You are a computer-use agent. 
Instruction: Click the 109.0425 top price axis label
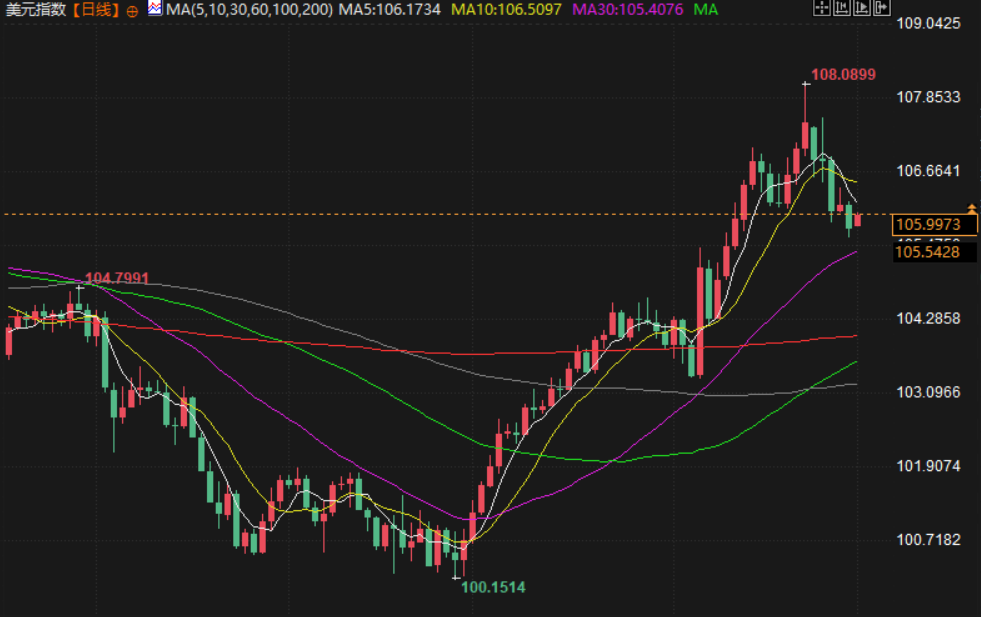(x=928, y=23)
